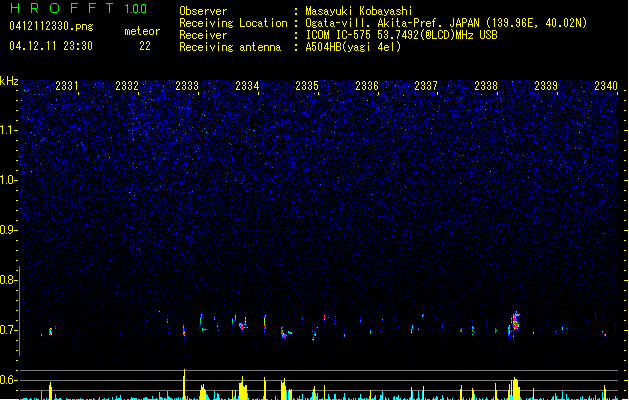Click the 2339 time marker

coord(546,86)
